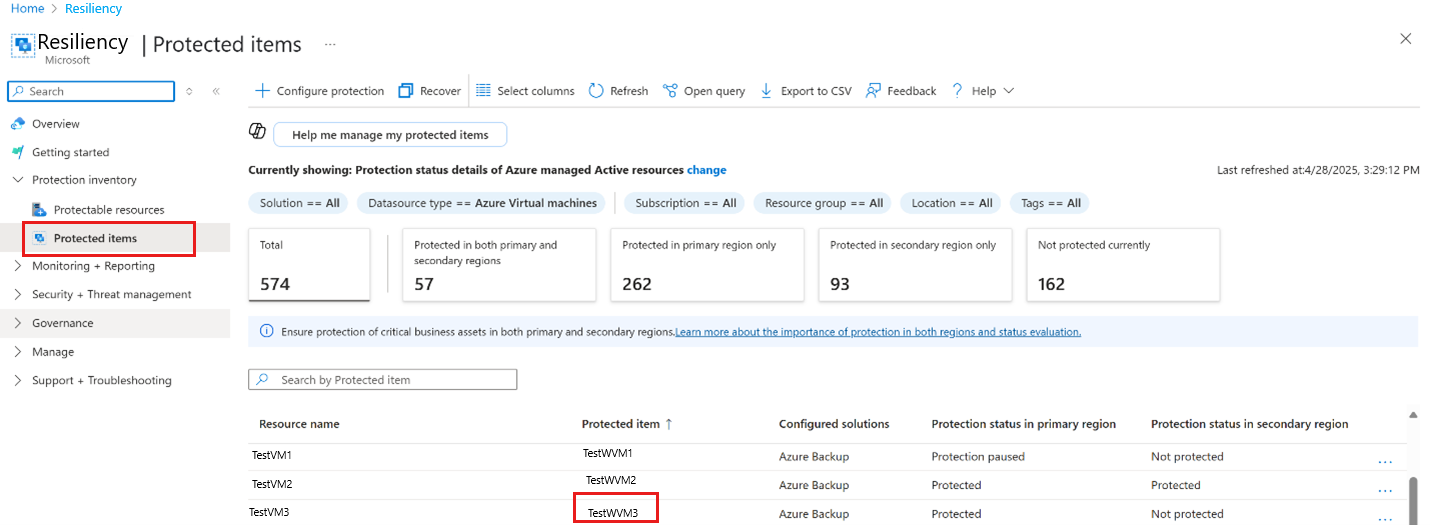
Task: Collapse the left navigation pane
Action: pyautogui.click(x=216, y=91)
